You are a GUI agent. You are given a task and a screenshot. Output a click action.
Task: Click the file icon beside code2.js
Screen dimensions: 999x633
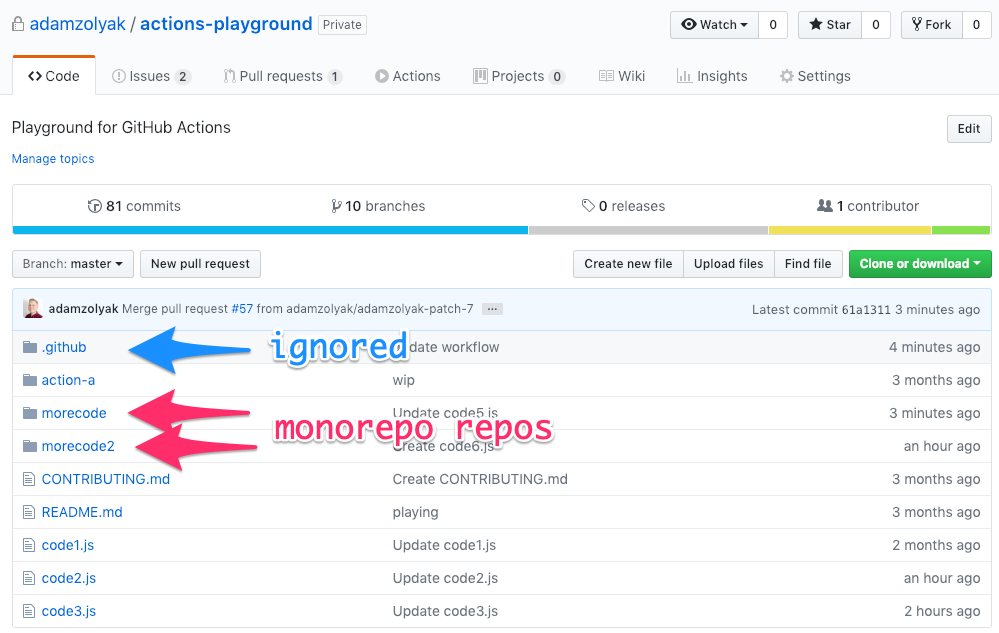tap(29, 578)
